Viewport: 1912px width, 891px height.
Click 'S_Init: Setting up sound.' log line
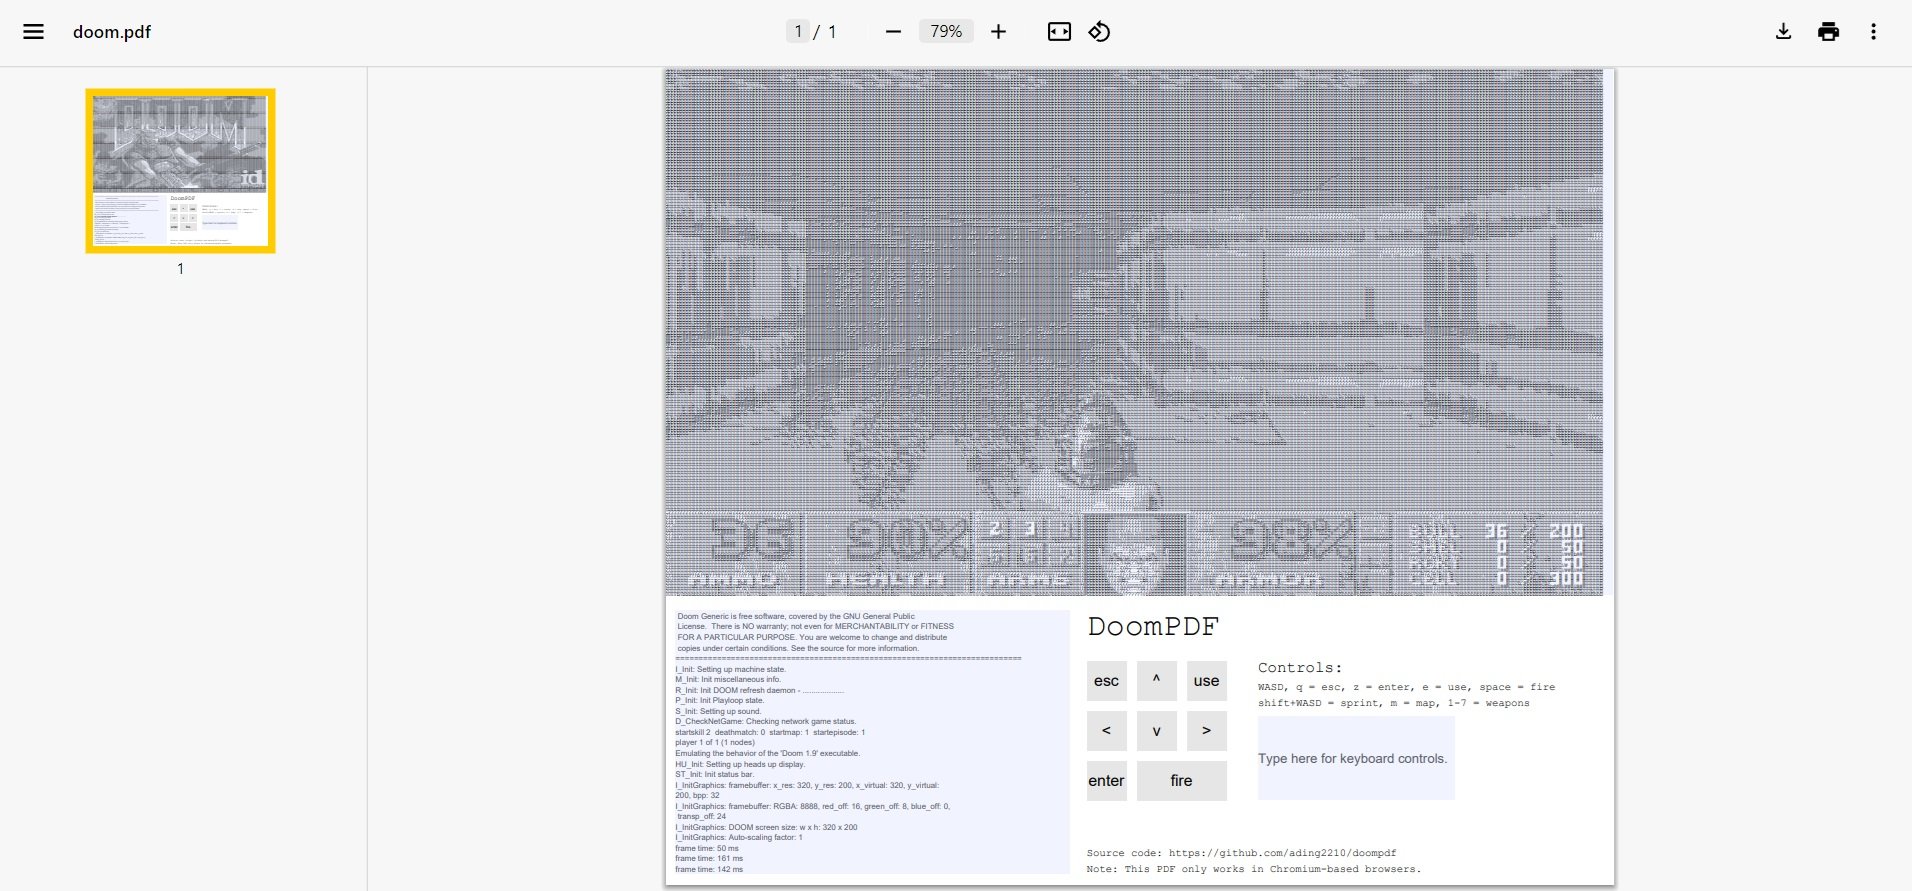(x=718, y=711)
